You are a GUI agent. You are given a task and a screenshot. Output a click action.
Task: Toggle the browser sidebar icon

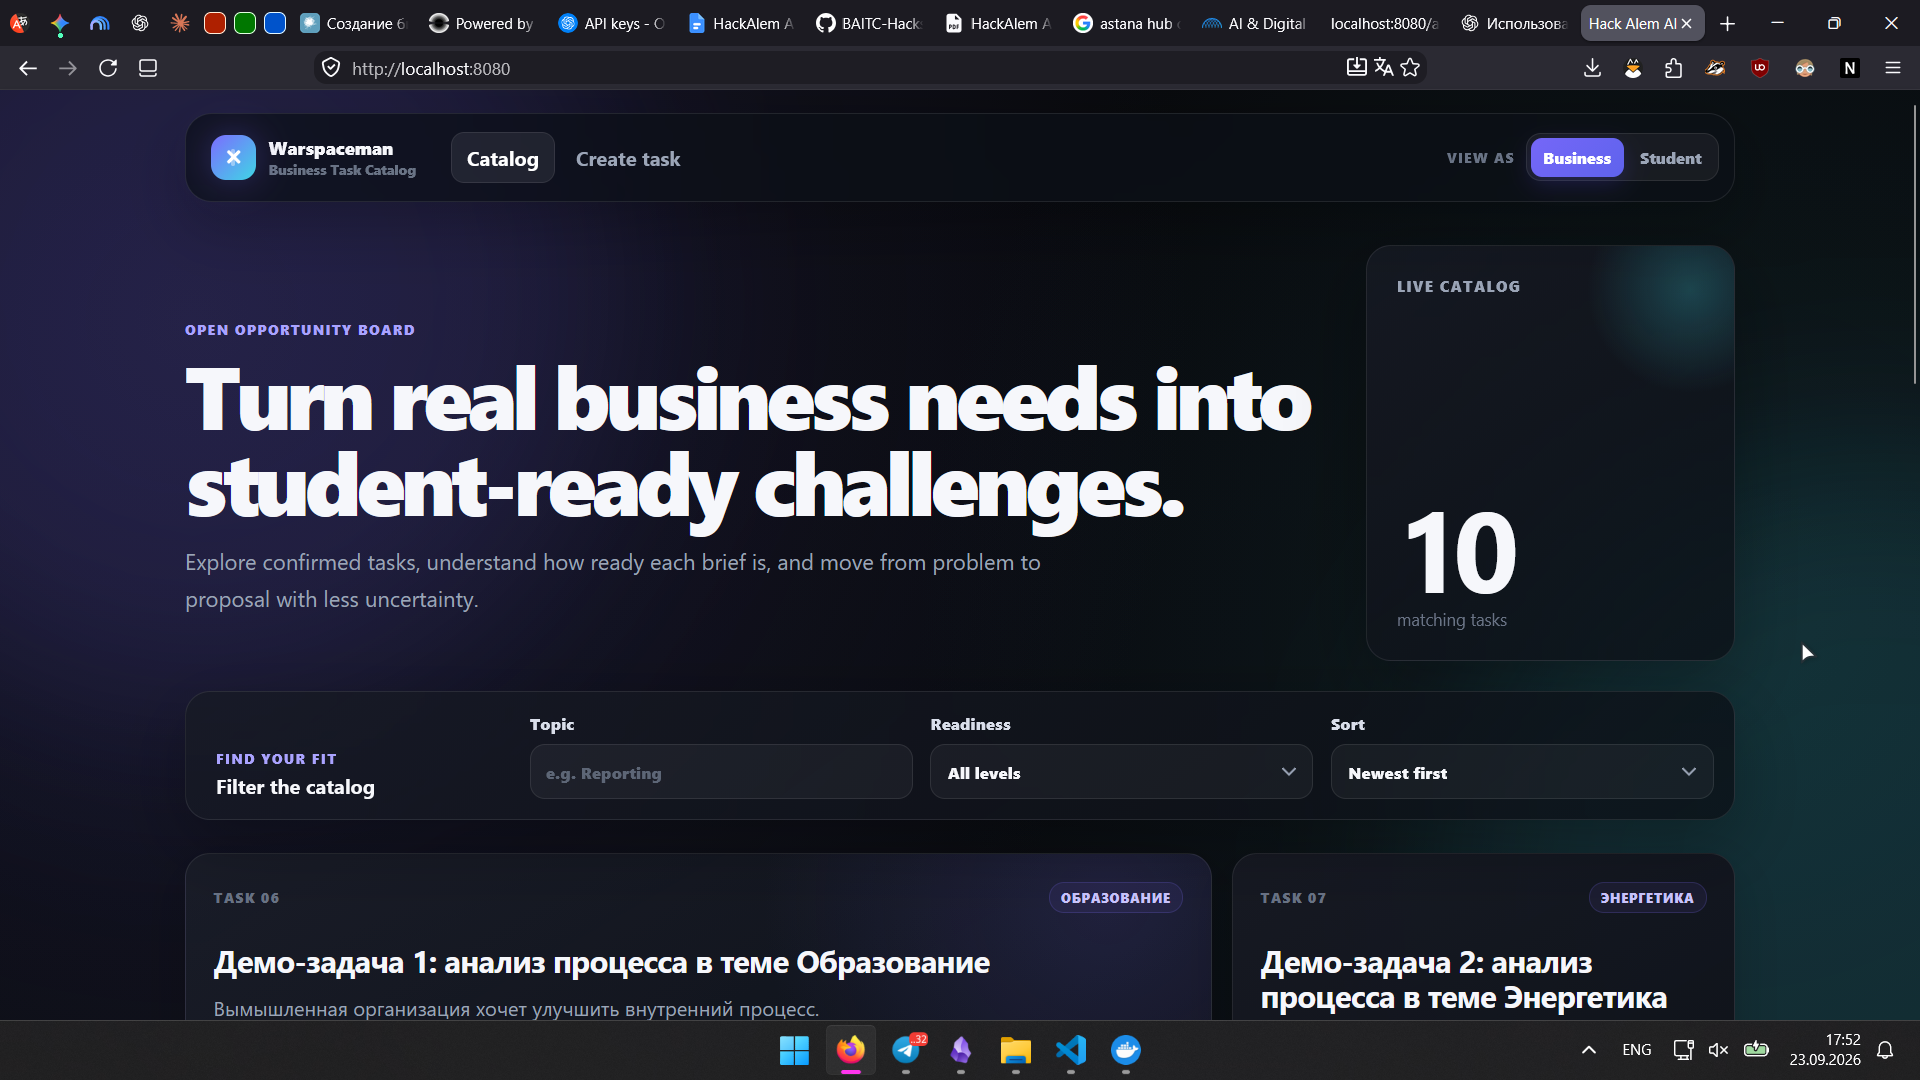(148, 68)
